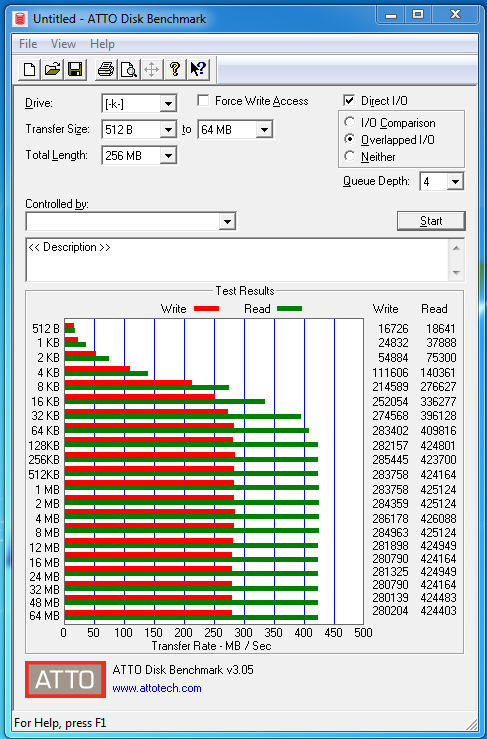The width and height of the screenshot is (487, 739).
Task: Click inside the Description text box
Action: [x=238, y=260]
